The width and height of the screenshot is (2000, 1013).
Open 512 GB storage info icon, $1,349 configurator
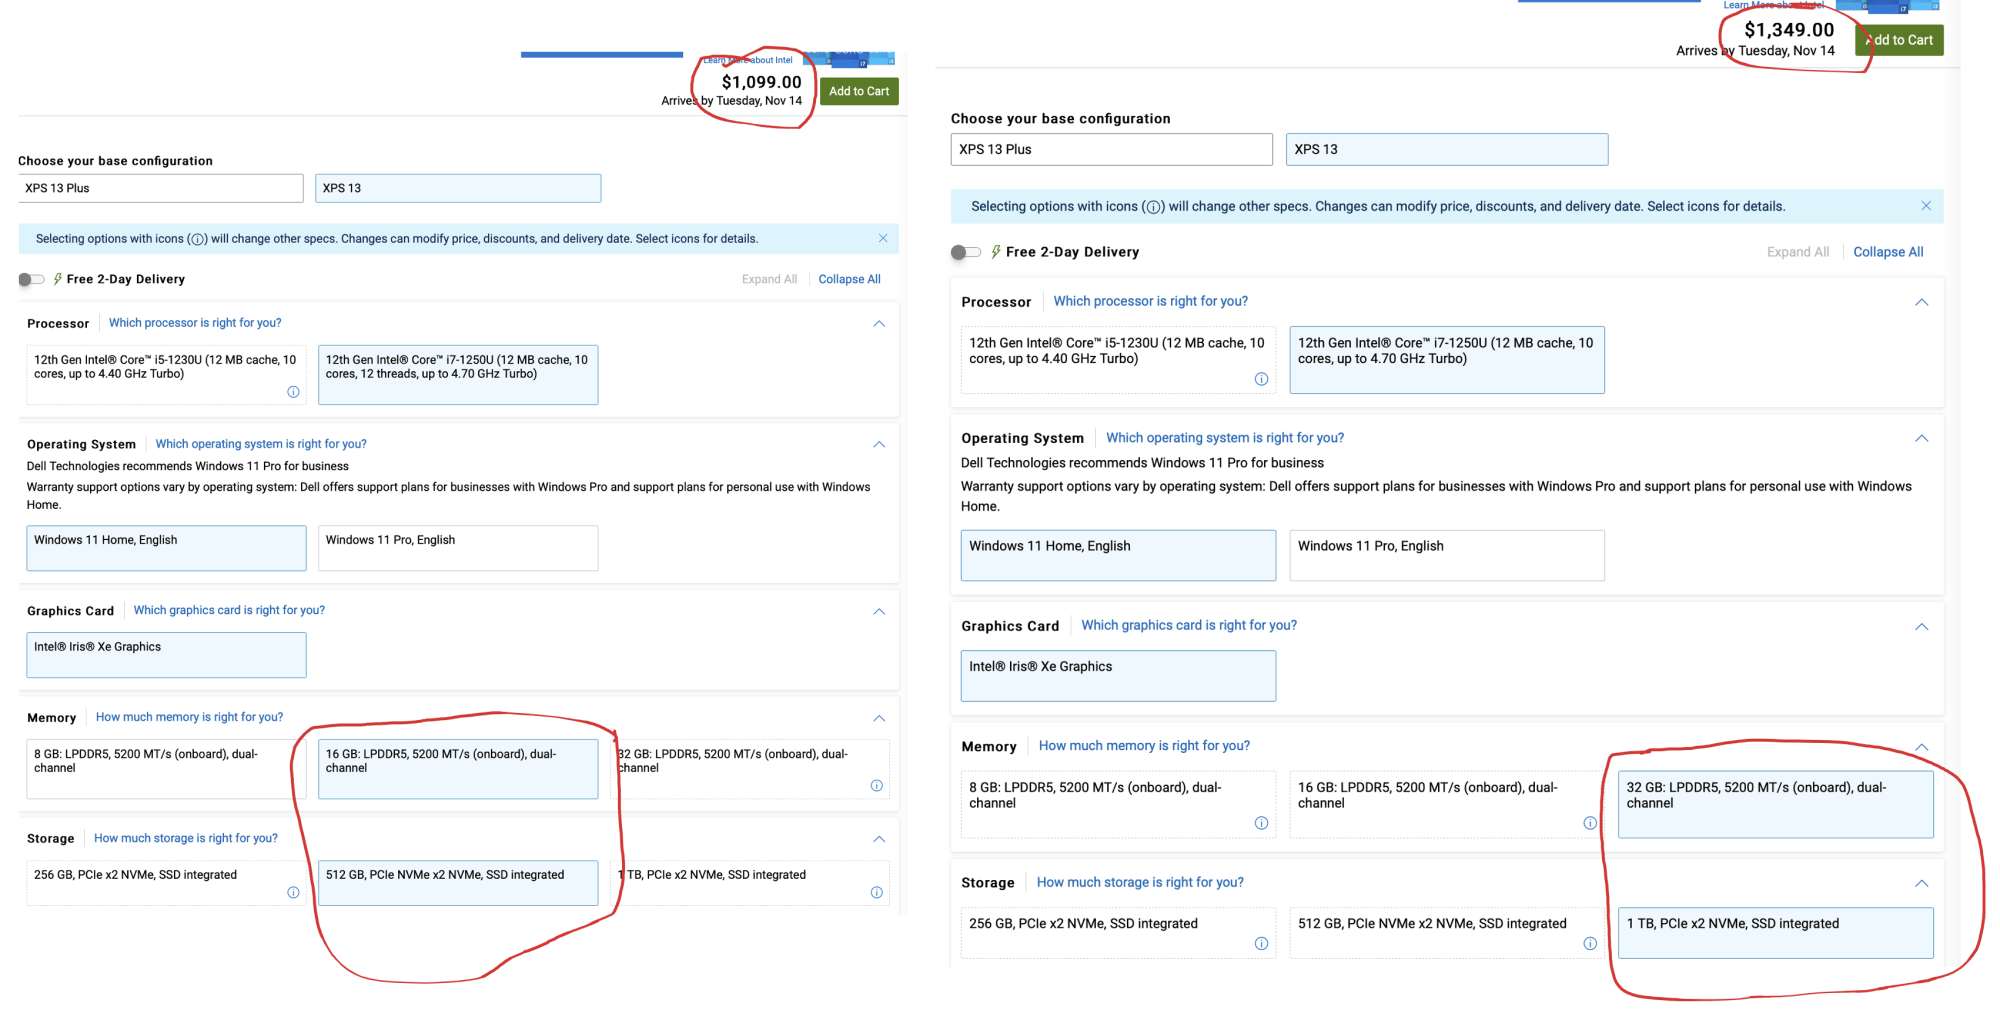coord(1590,943)
